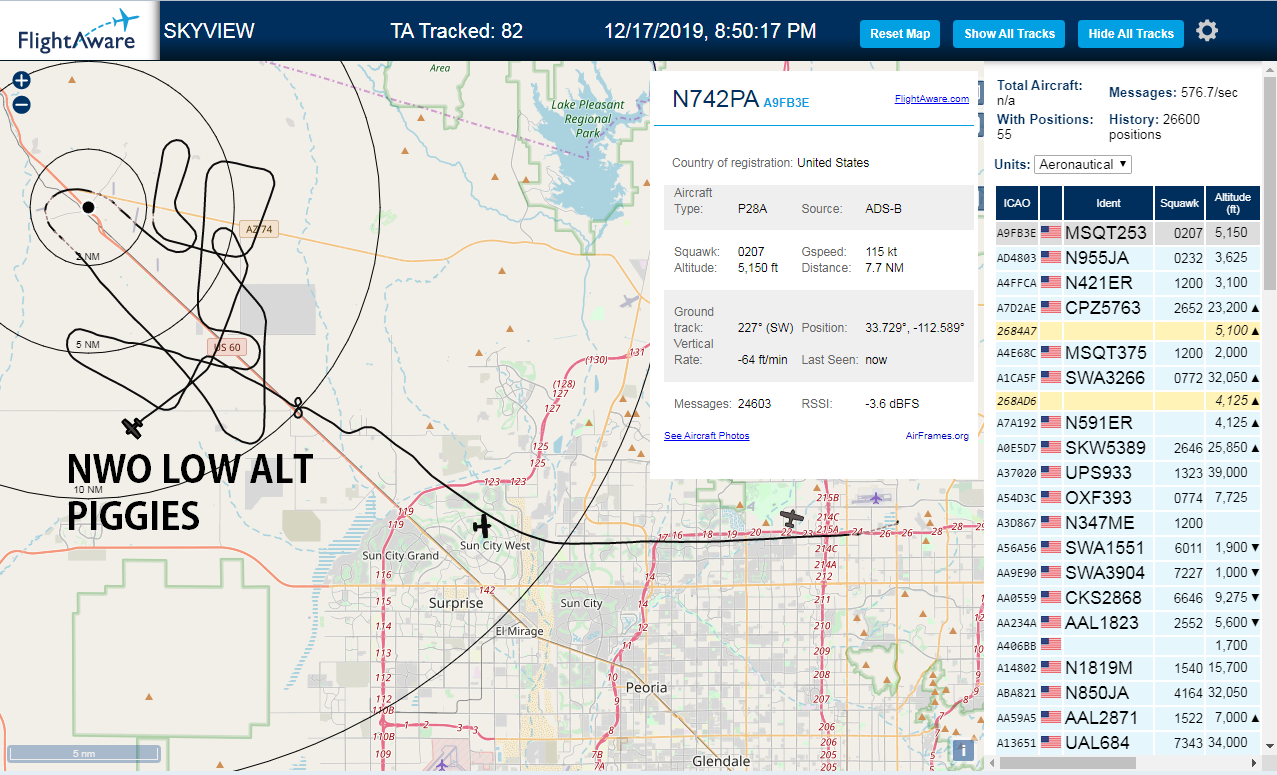This screenshot has width=1277, height=775.
Task: Zoom in the map with plus button
Action: [21, 82]
